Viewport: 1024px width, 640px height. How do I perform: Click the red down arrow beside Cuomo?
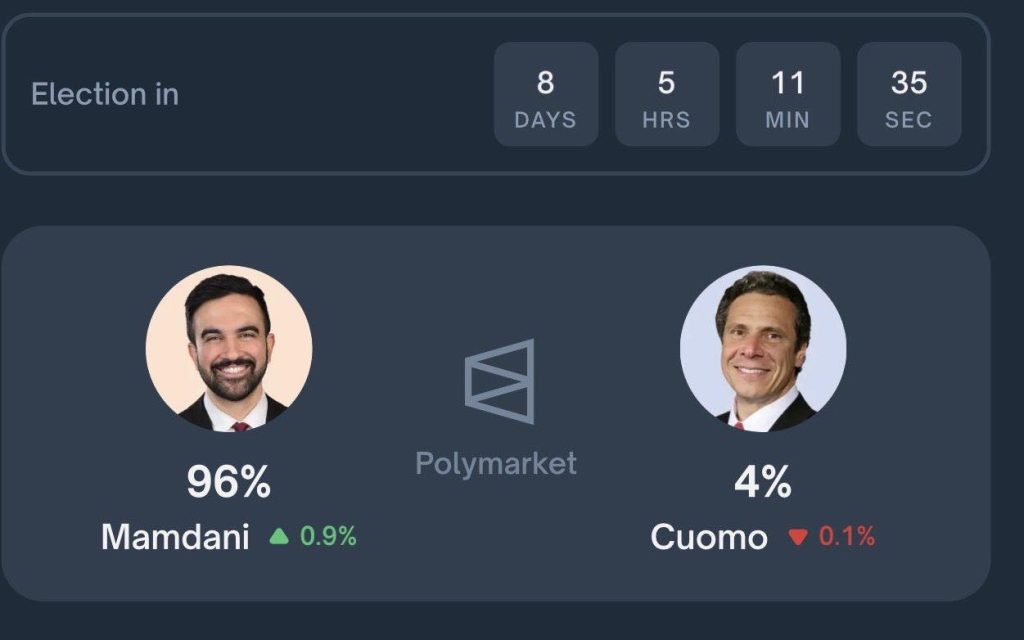797,537
